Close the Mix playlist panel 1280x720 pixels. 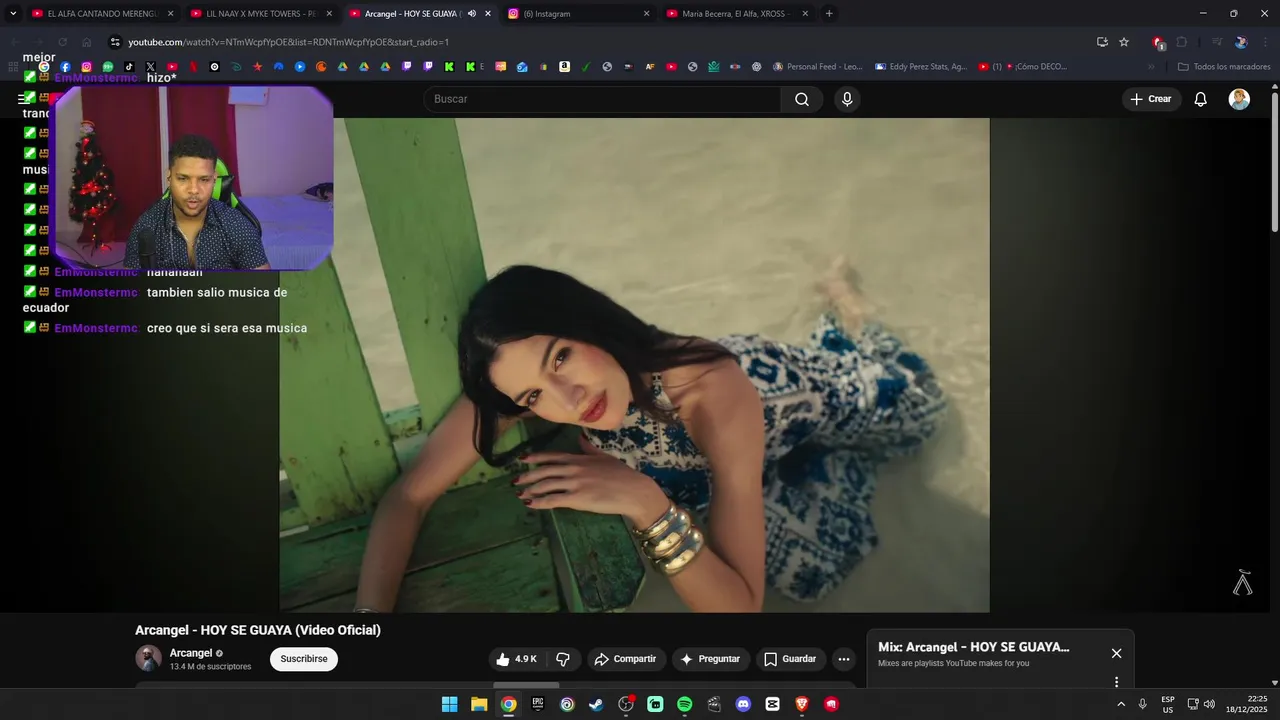(x=1116, y=653)
